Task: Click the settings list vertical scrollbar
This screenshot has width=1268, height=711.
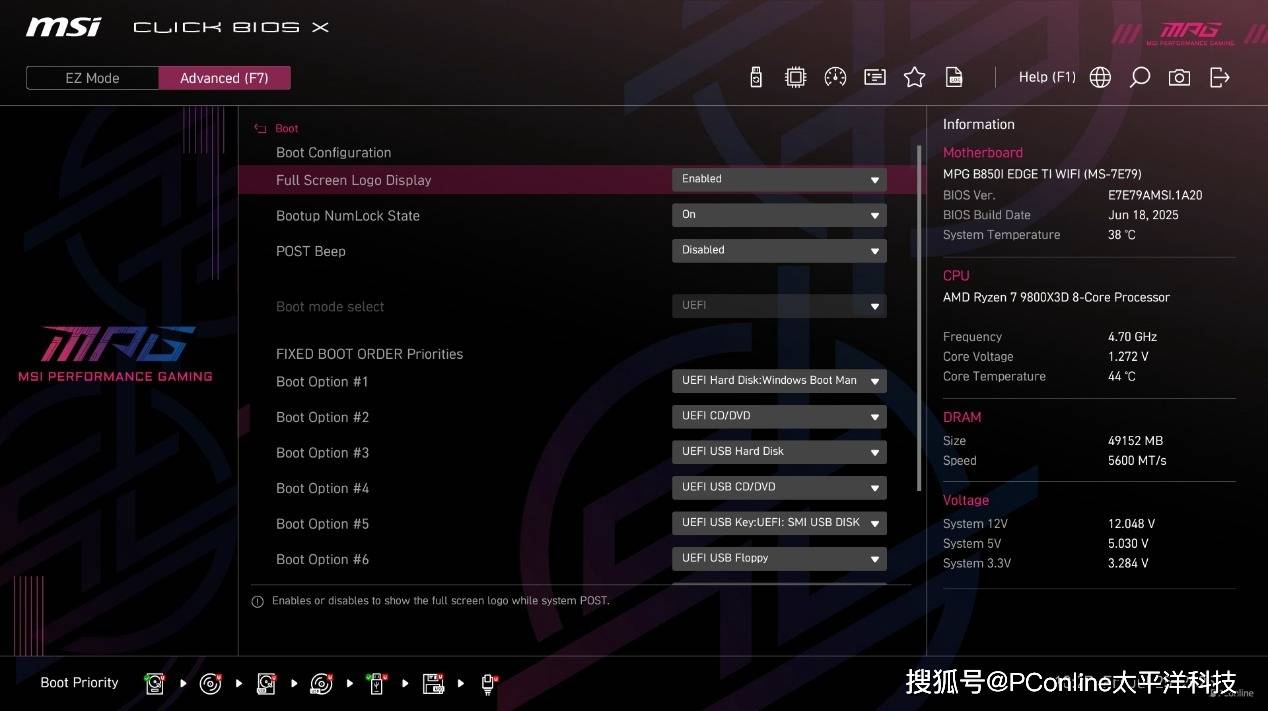Action: pyautogui.click(x=919, y=318)
